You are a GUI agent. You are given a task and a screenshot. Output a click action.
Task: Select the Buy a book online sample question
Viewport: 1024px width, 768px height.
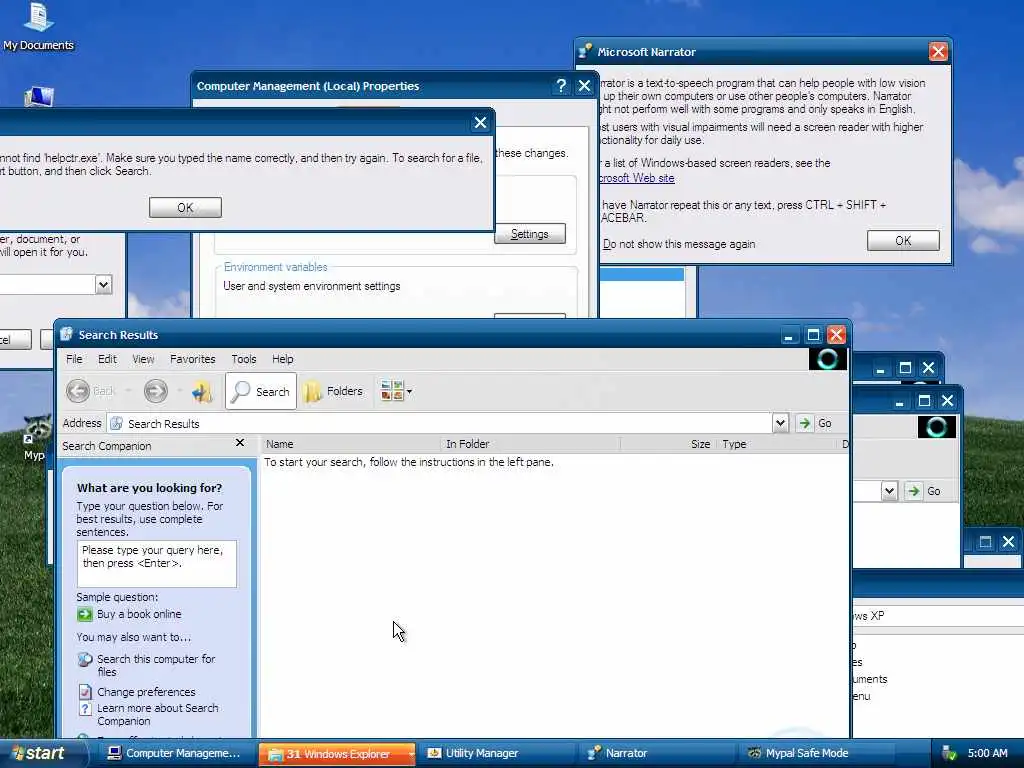139,614
